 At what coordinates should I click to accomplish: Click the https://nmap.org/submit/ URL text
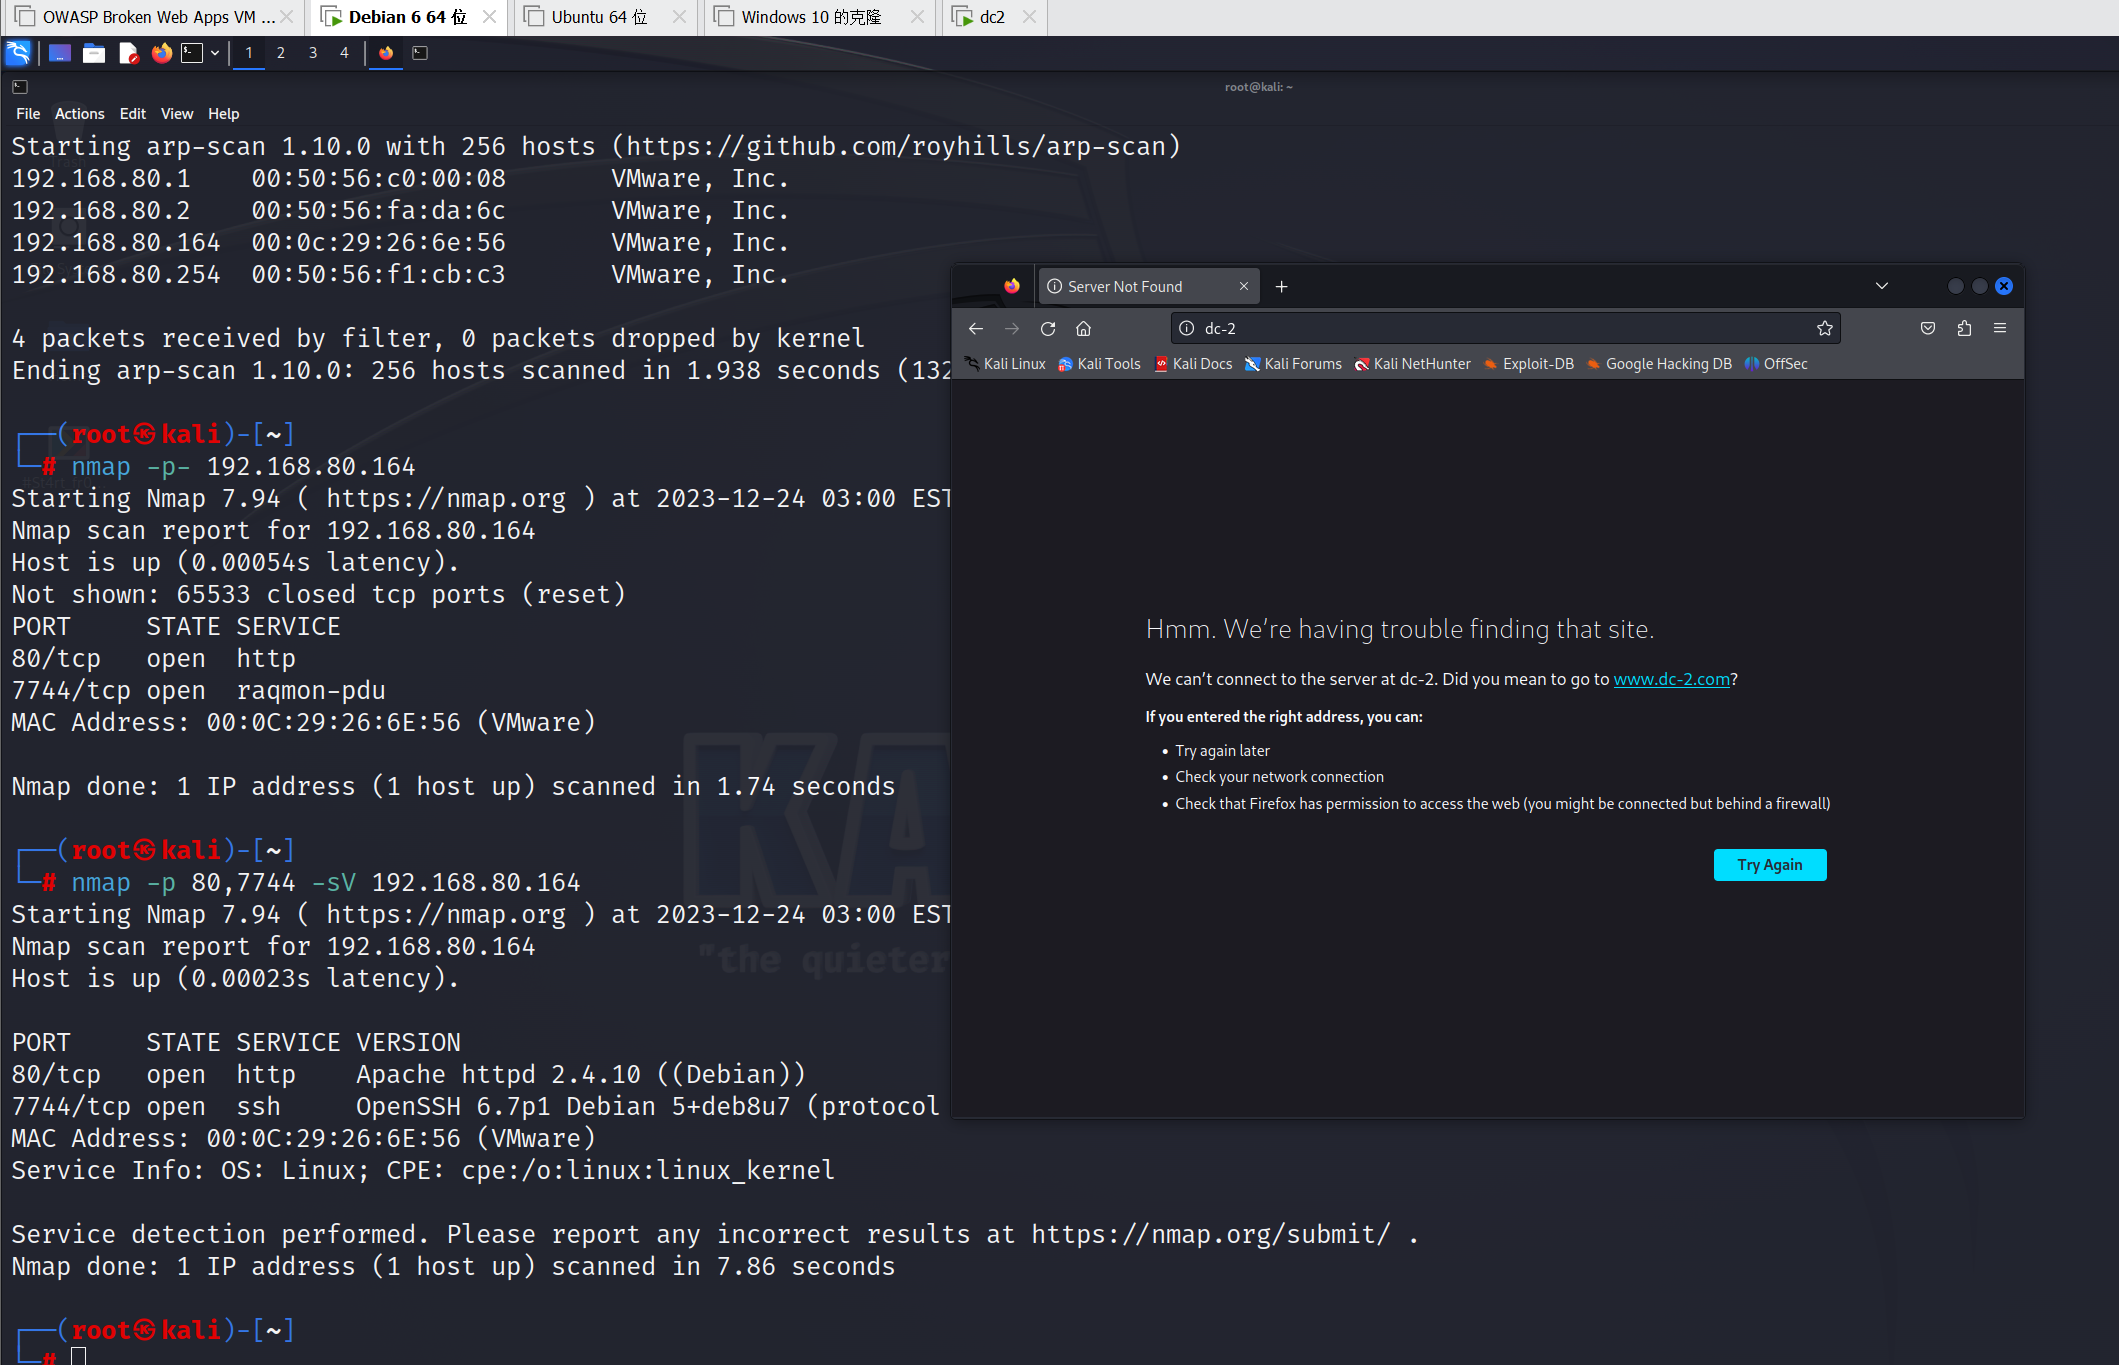[x=1211, y=1235]
